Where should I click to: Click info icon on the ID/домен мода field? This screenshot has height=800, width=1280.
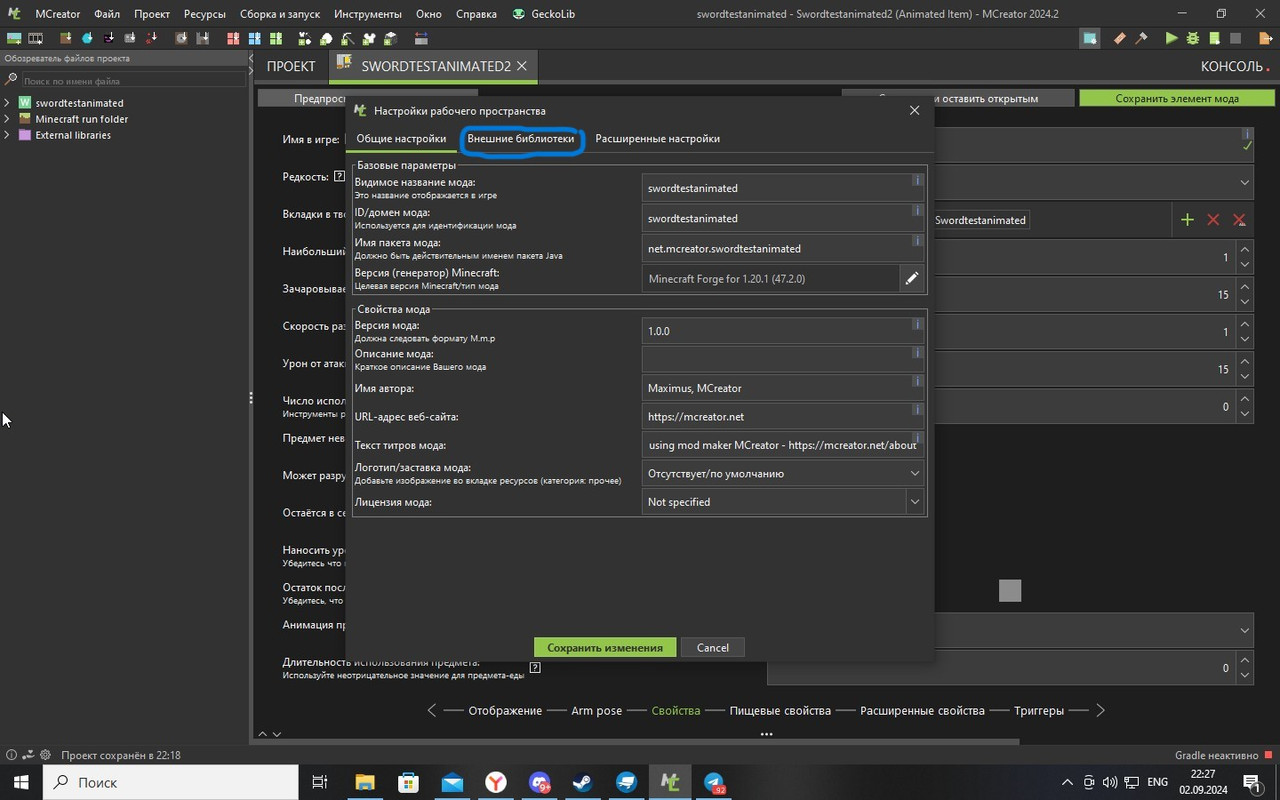[917, 211]
